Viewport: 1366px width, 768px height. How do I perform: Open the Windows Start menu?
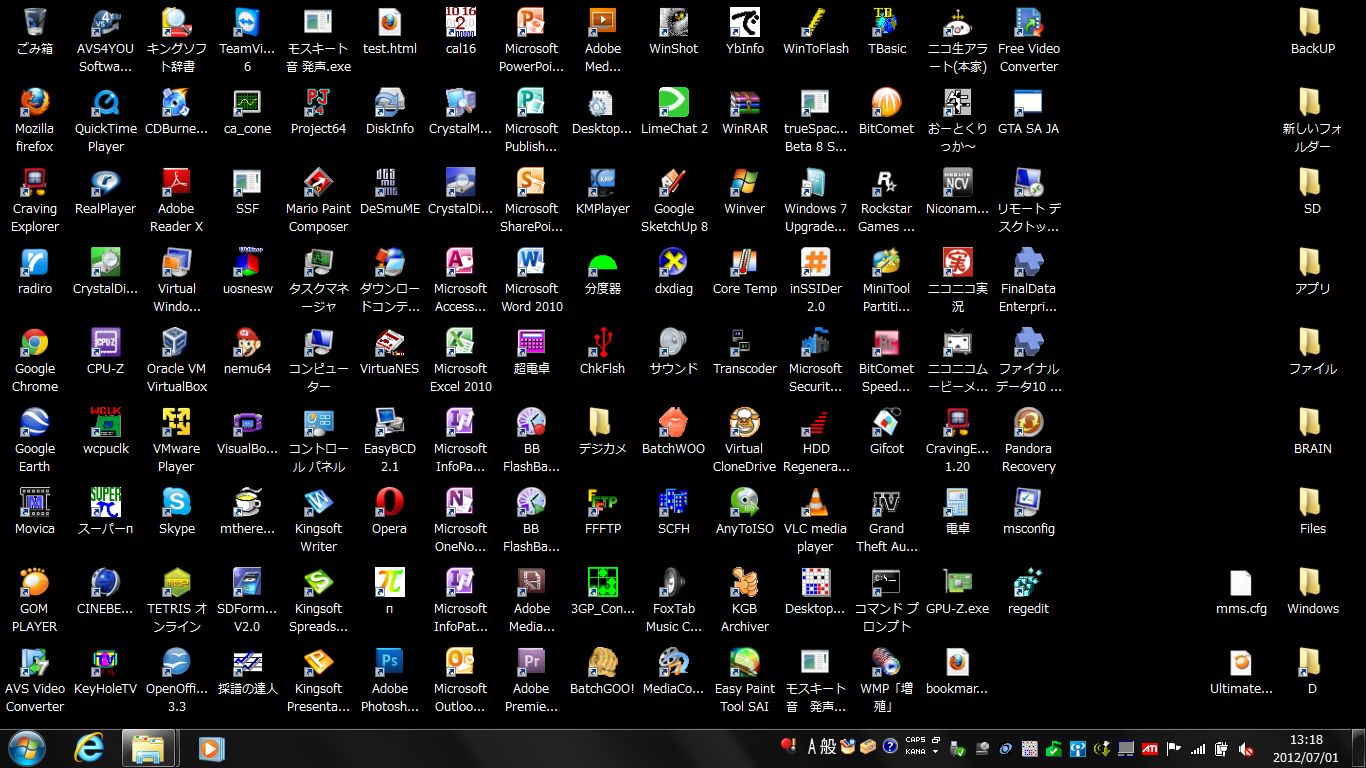[27, 748]
